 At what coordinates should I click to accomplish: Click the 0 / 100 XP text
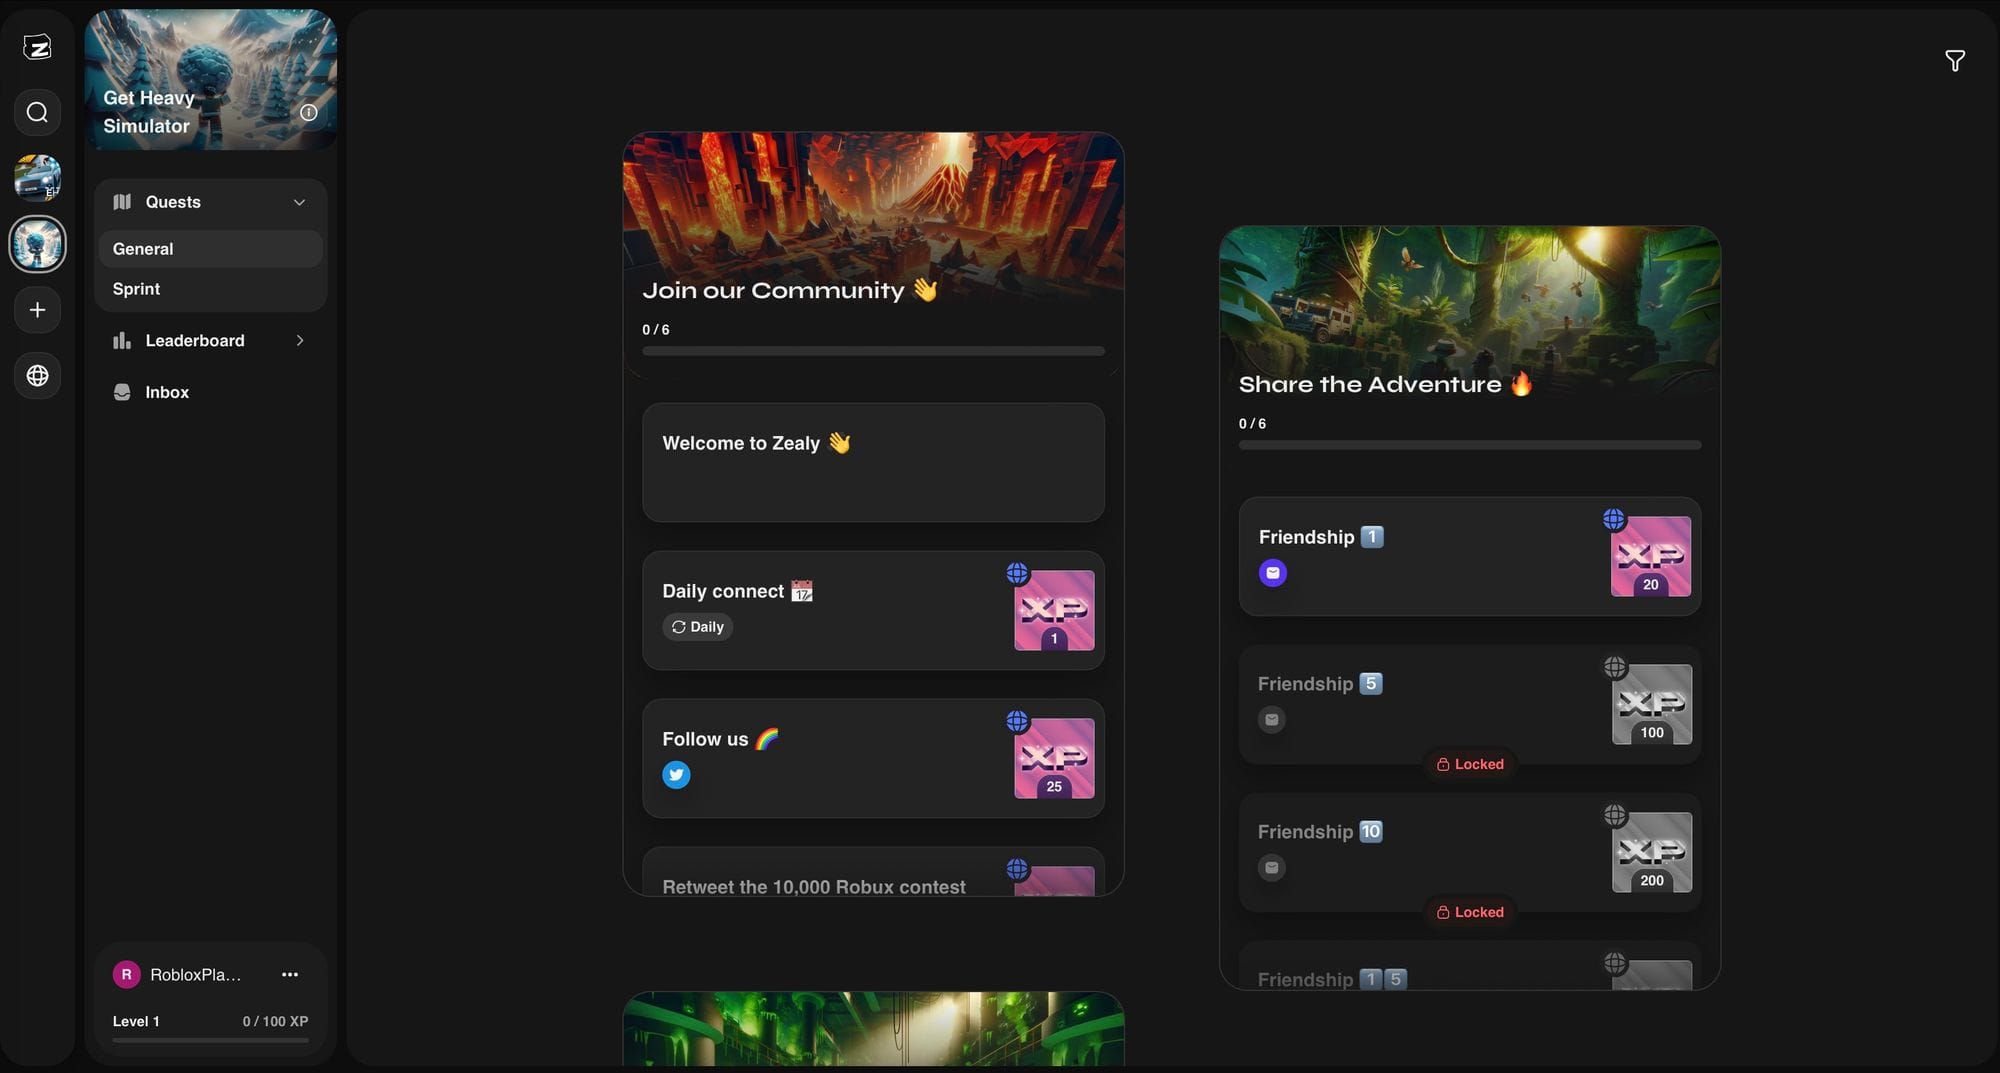coord(275,1021)
